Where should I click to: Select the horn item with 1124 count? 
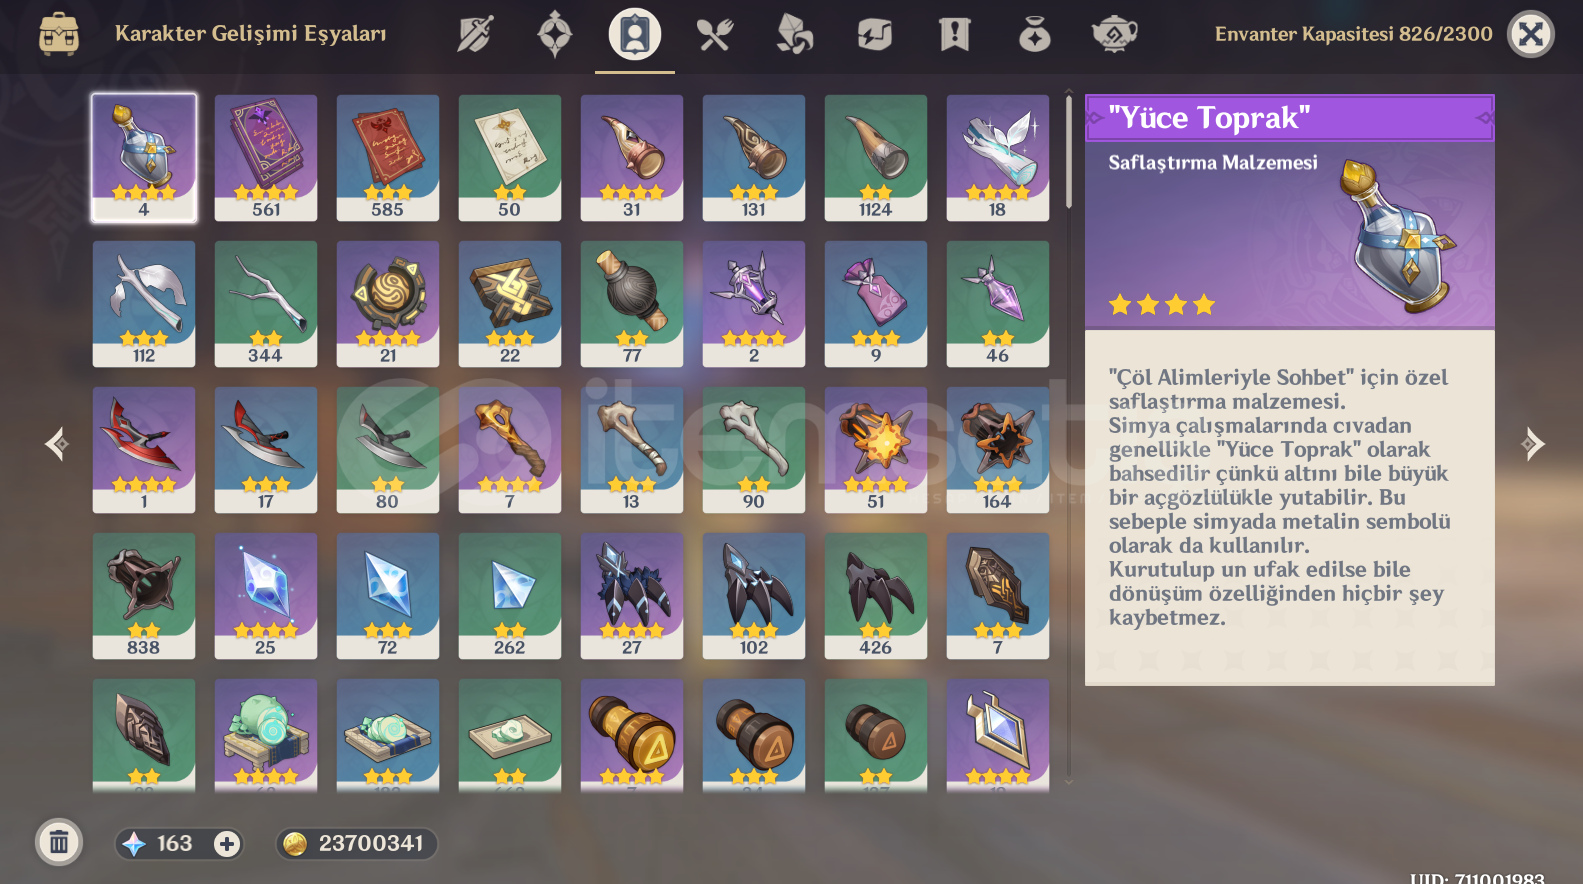[876, 158]
